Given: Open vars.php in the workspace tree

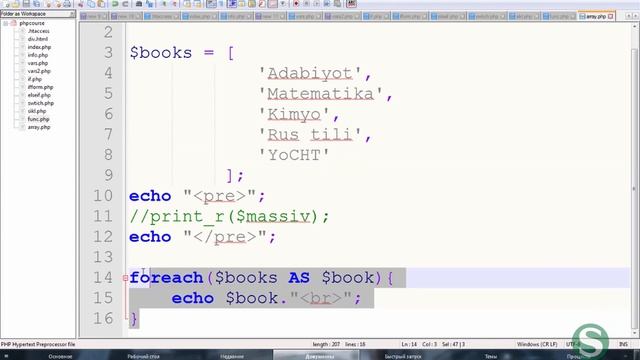Looking at the screenshot, I should tap(38, 63).
